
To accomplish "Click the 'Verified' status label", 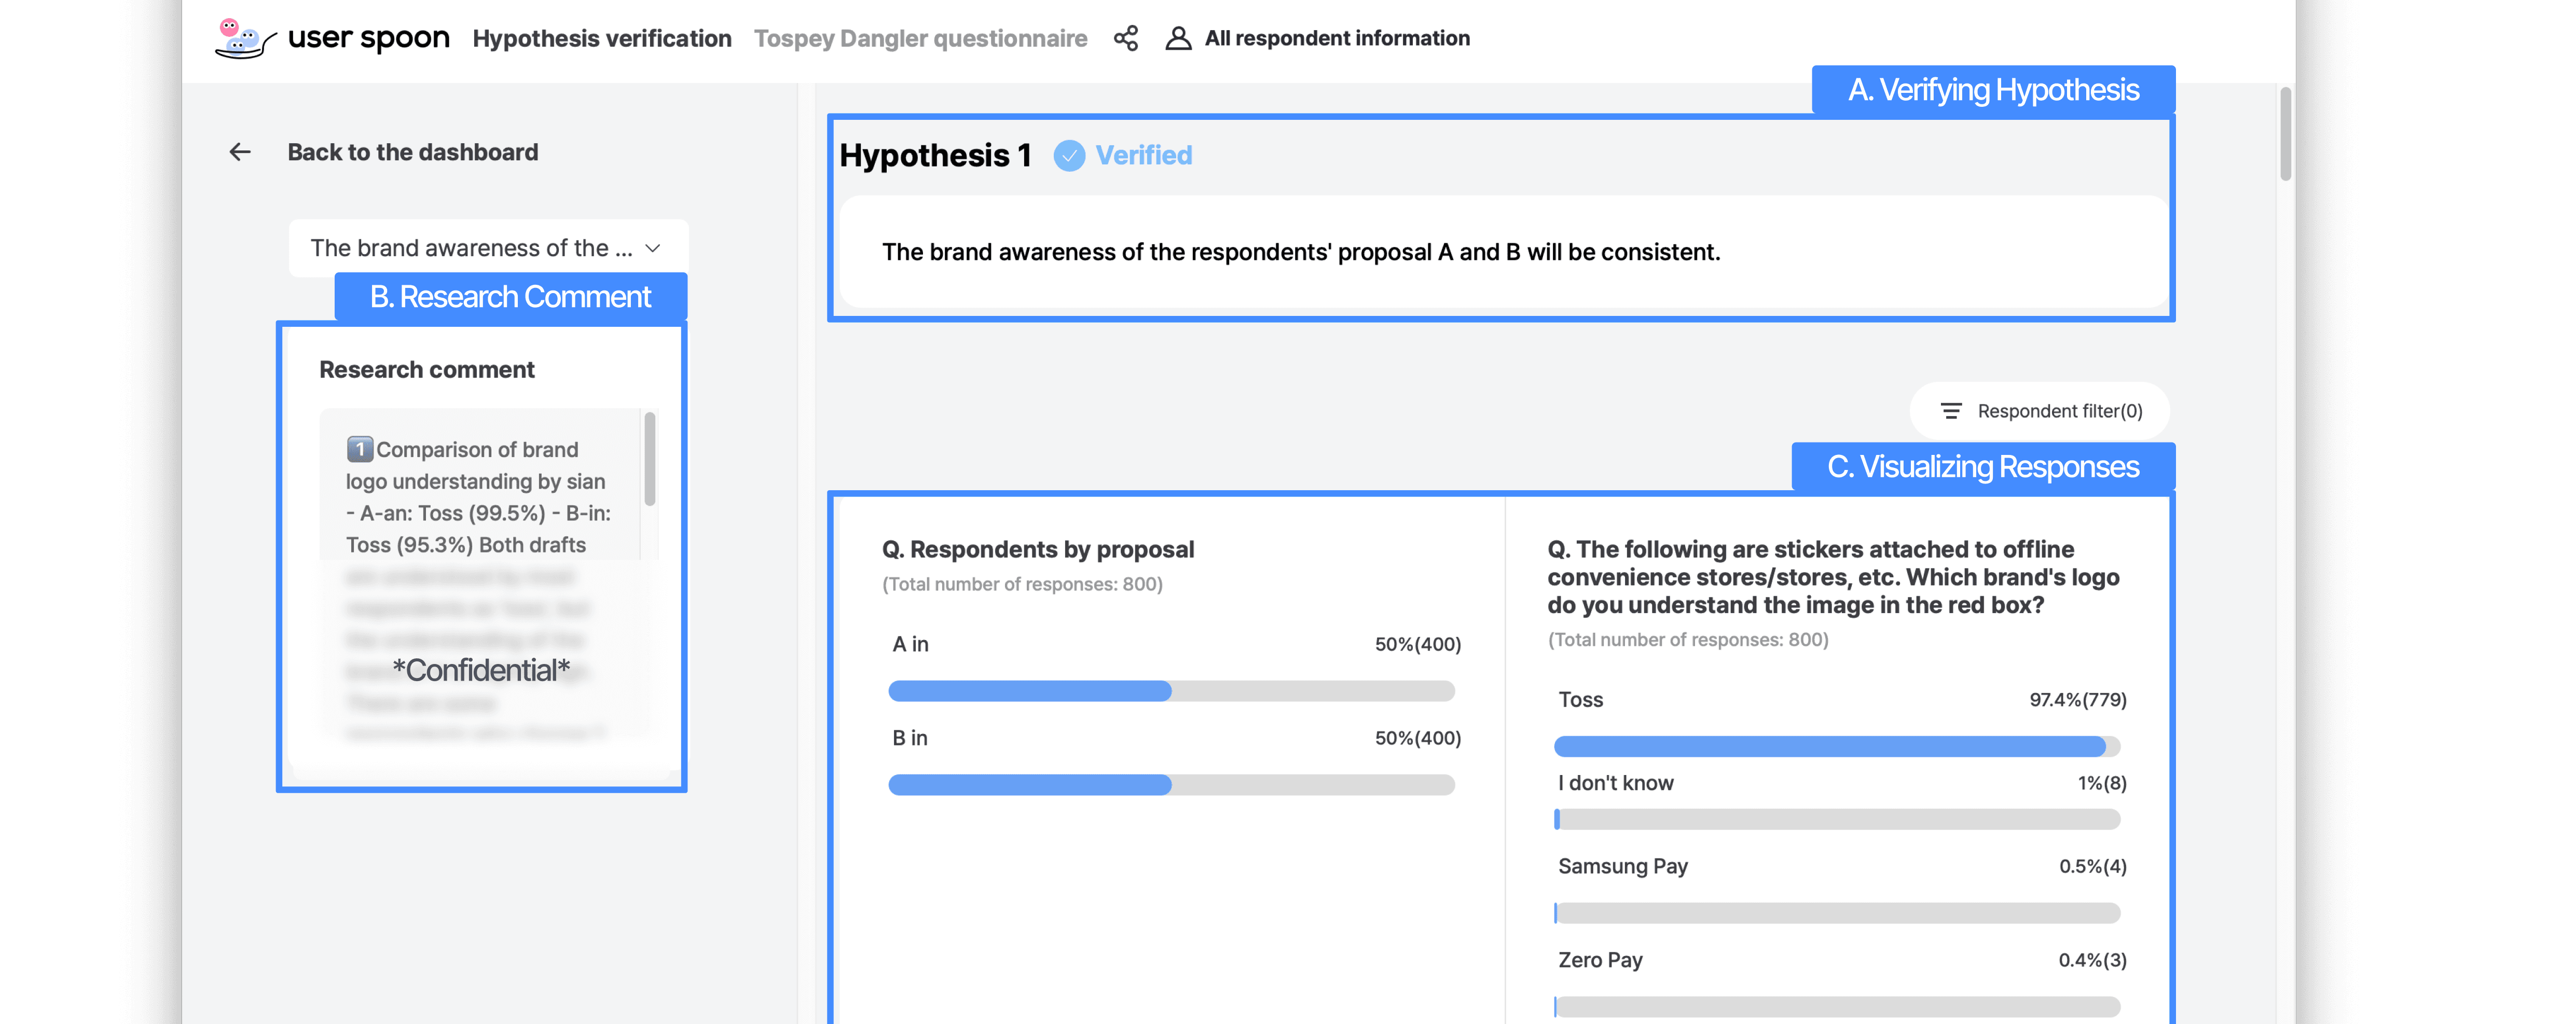I will 1144,155.
